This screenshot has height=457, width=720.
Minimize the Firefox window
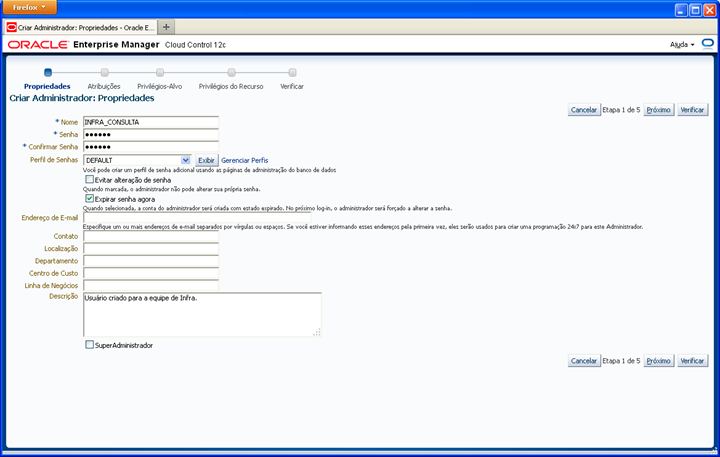[x=681, y=10]
